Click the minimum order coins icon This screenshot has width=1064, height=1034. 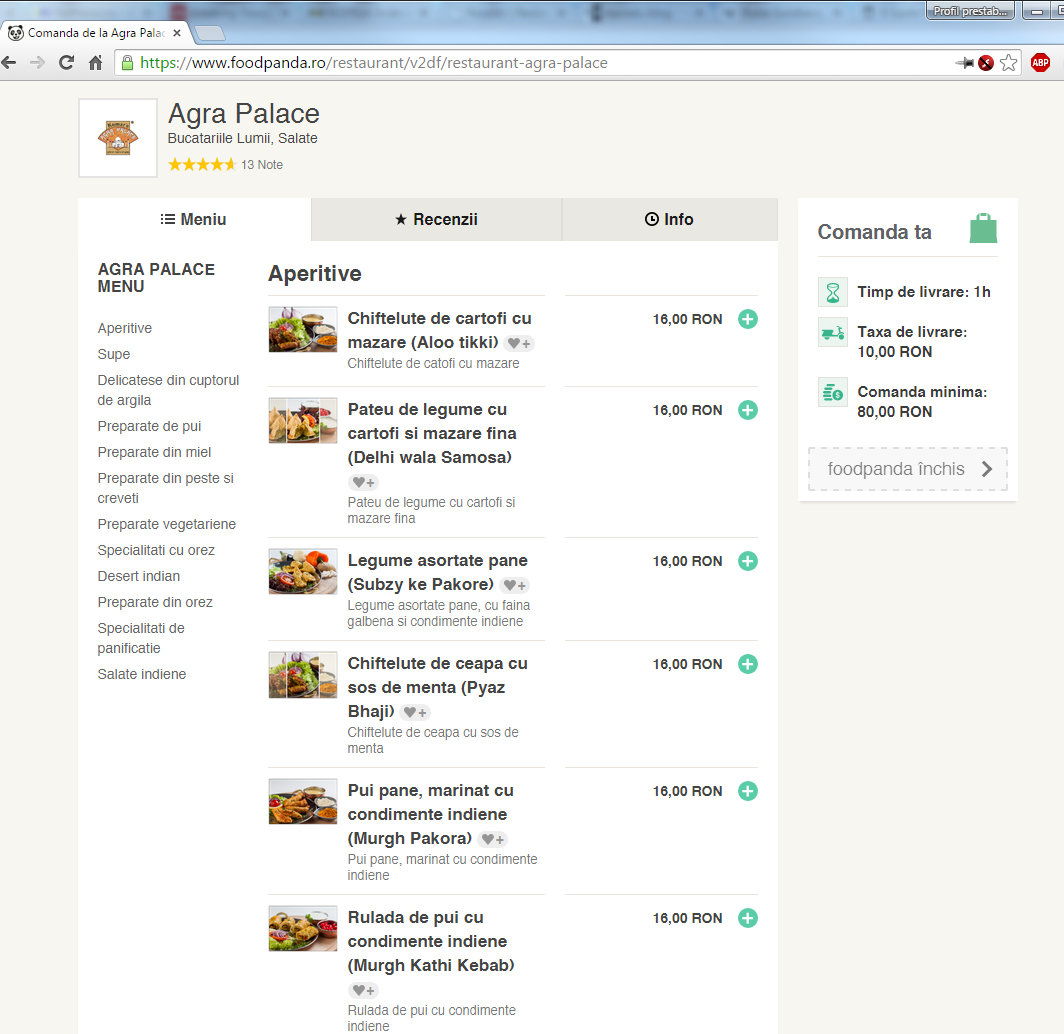click(x=833, y=391)
